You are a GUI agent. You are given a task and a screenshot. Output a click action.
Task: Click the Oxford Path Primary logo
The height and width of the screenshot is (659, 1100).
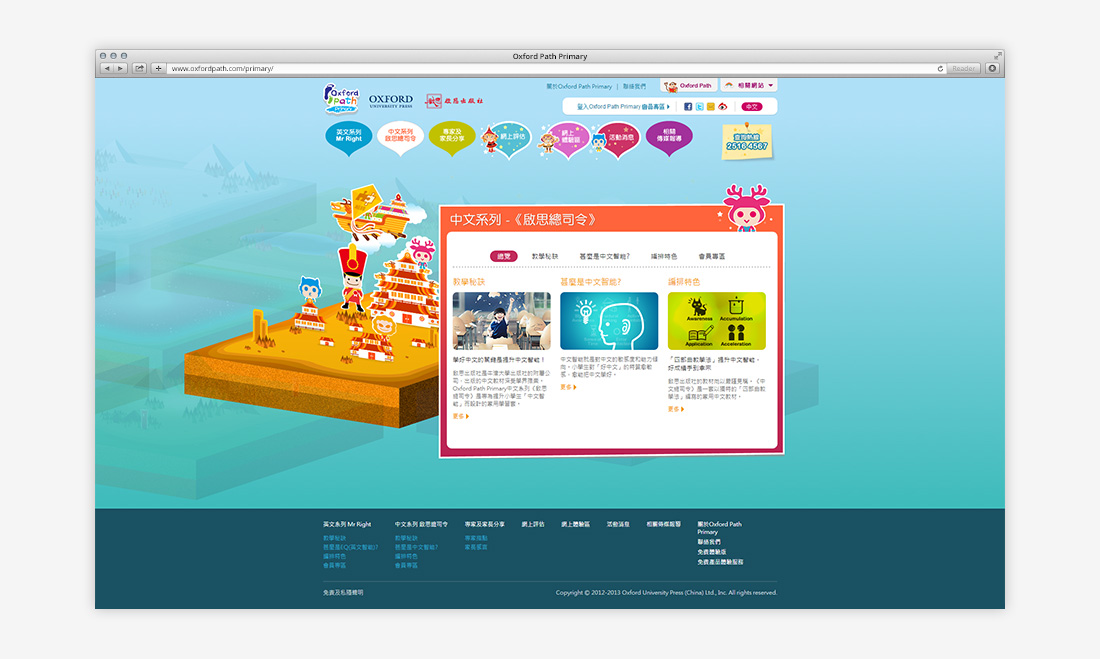(342, 98)
